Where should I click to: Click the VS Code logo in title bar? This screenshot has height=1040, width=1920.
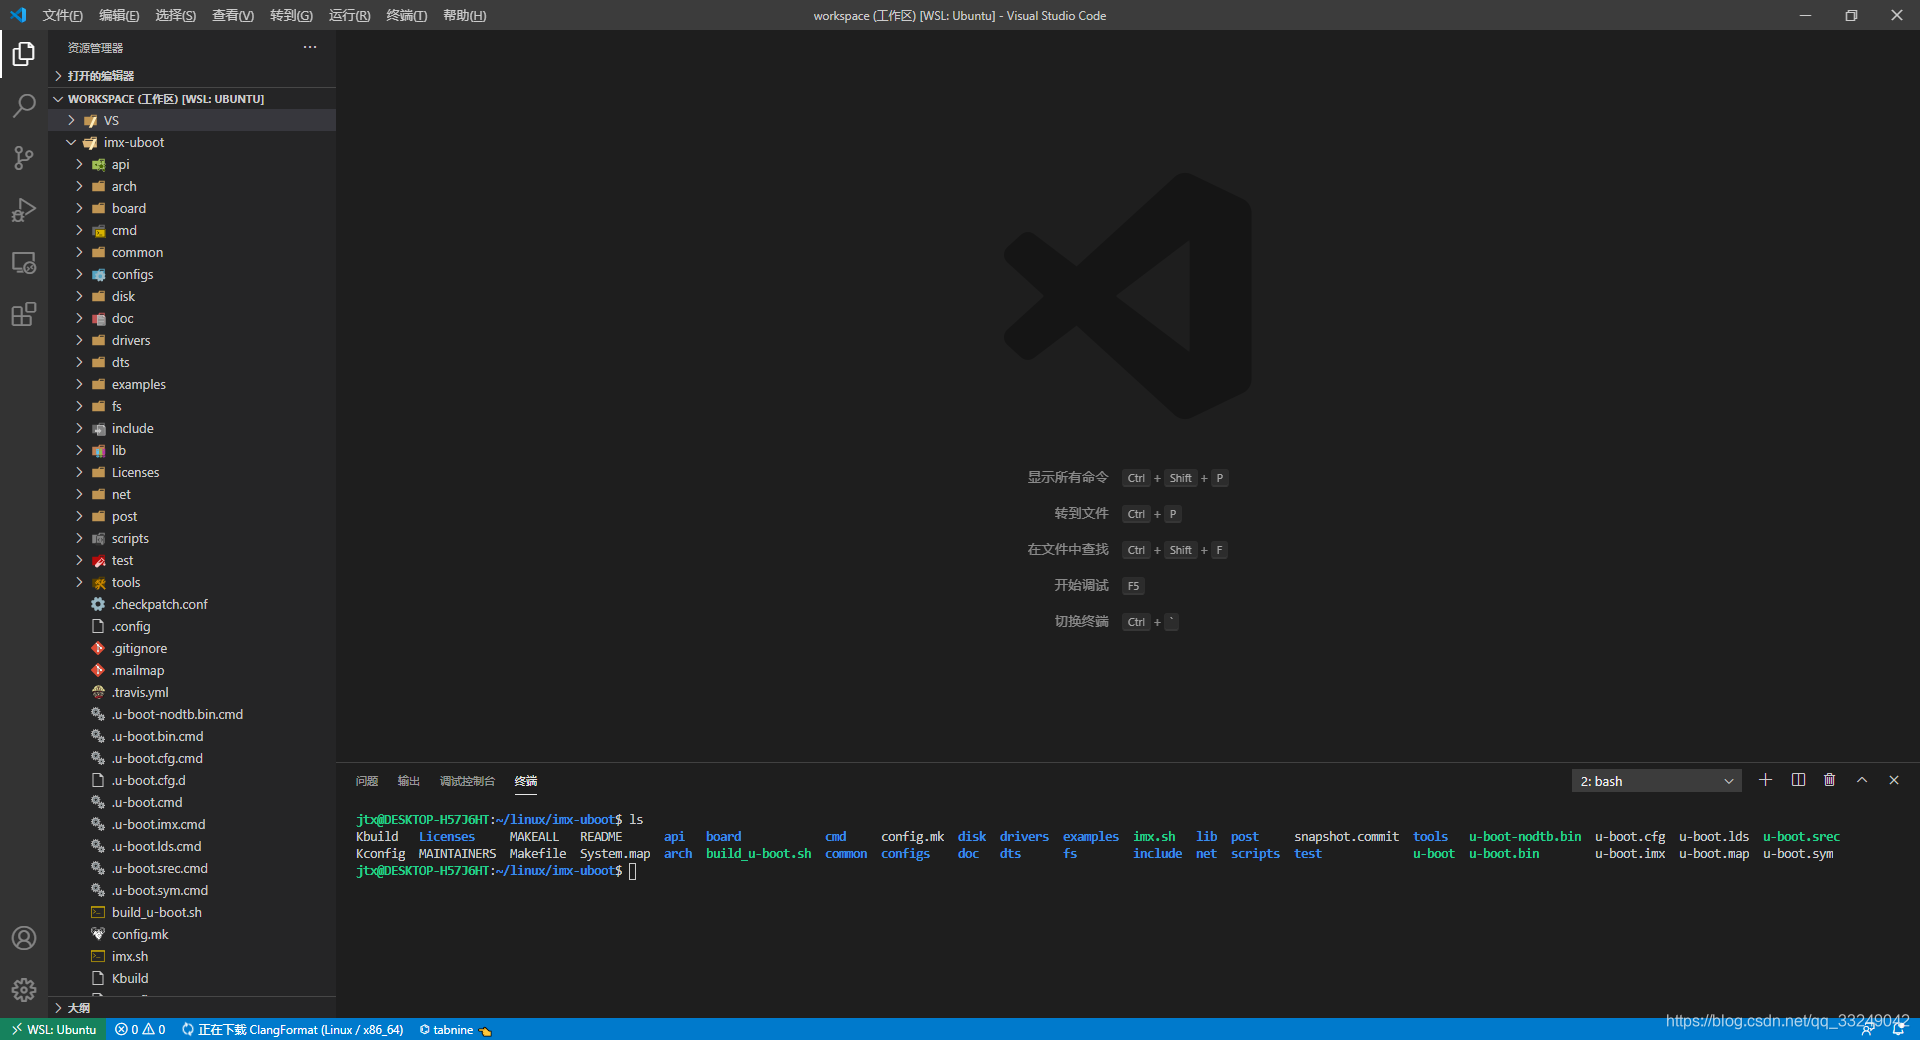click(x=18, y=15)
